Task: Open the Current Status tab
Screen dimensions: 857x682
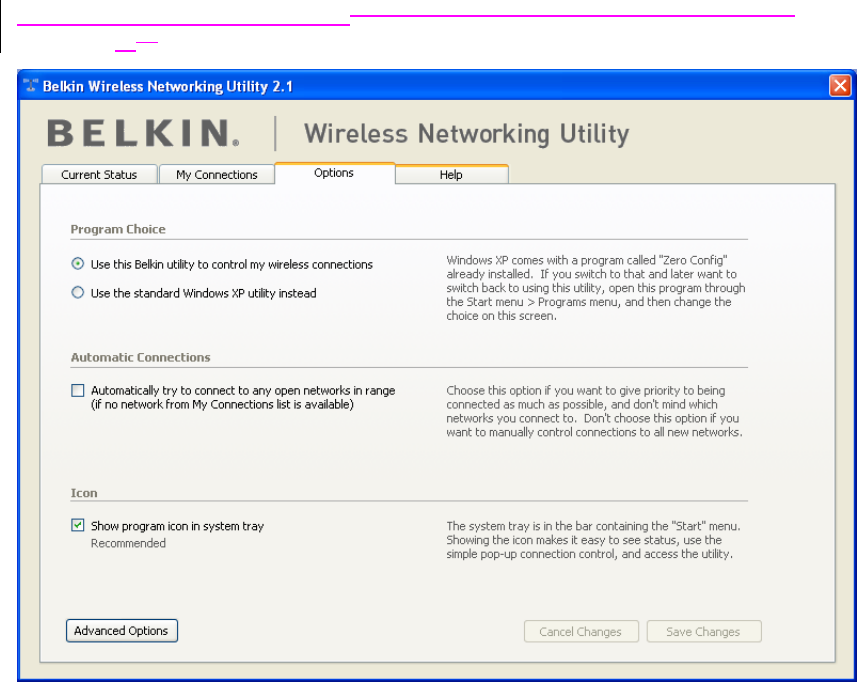Action: (x=99, y=174)
